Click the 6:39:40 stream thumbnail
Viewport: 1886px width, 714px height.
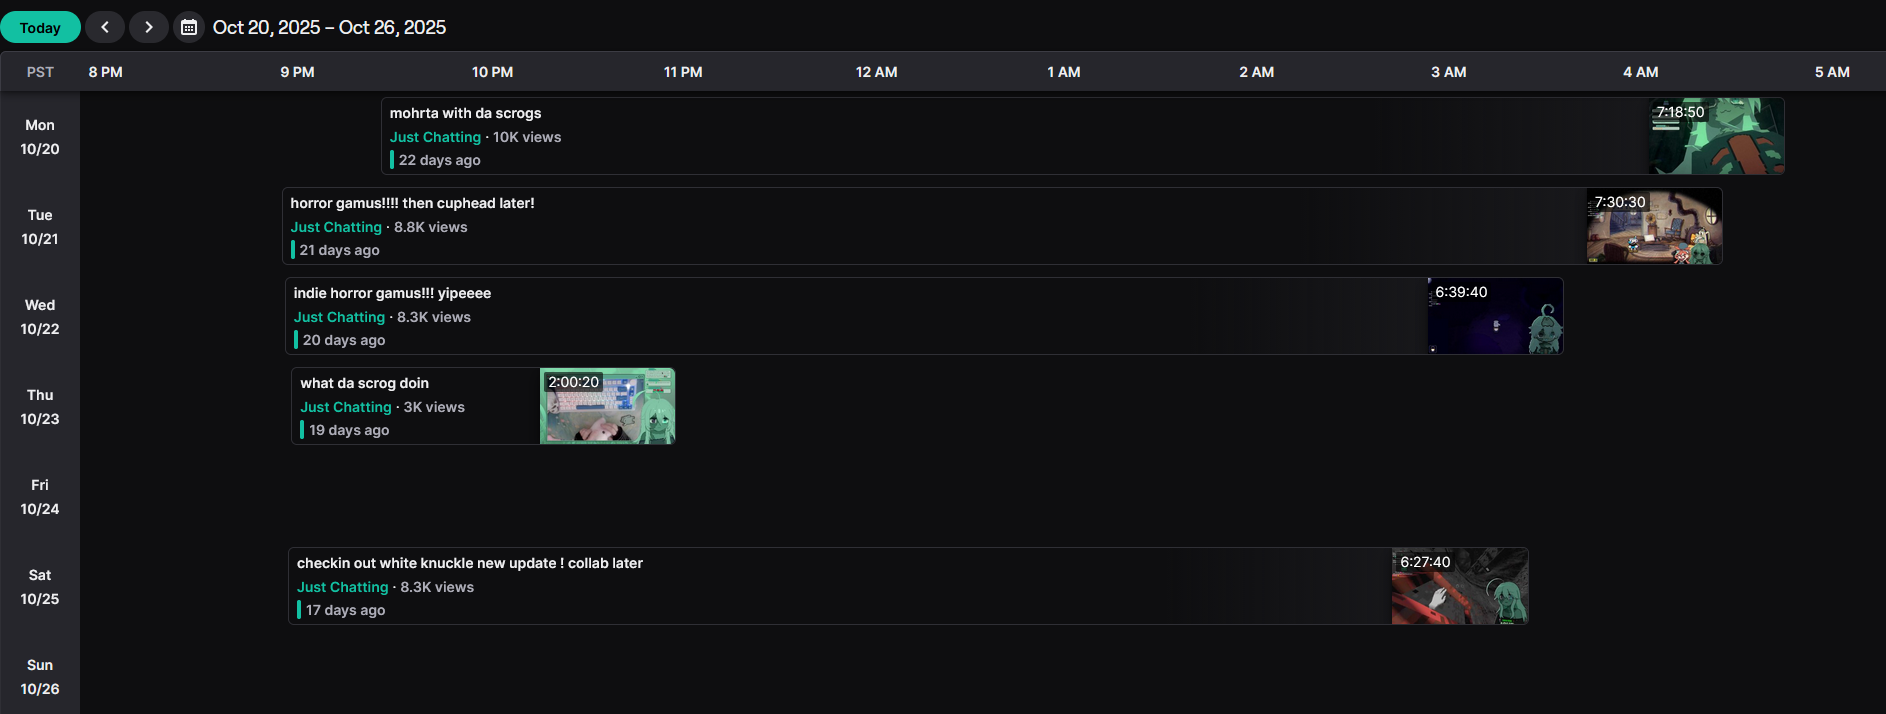tap(1495, 316)
